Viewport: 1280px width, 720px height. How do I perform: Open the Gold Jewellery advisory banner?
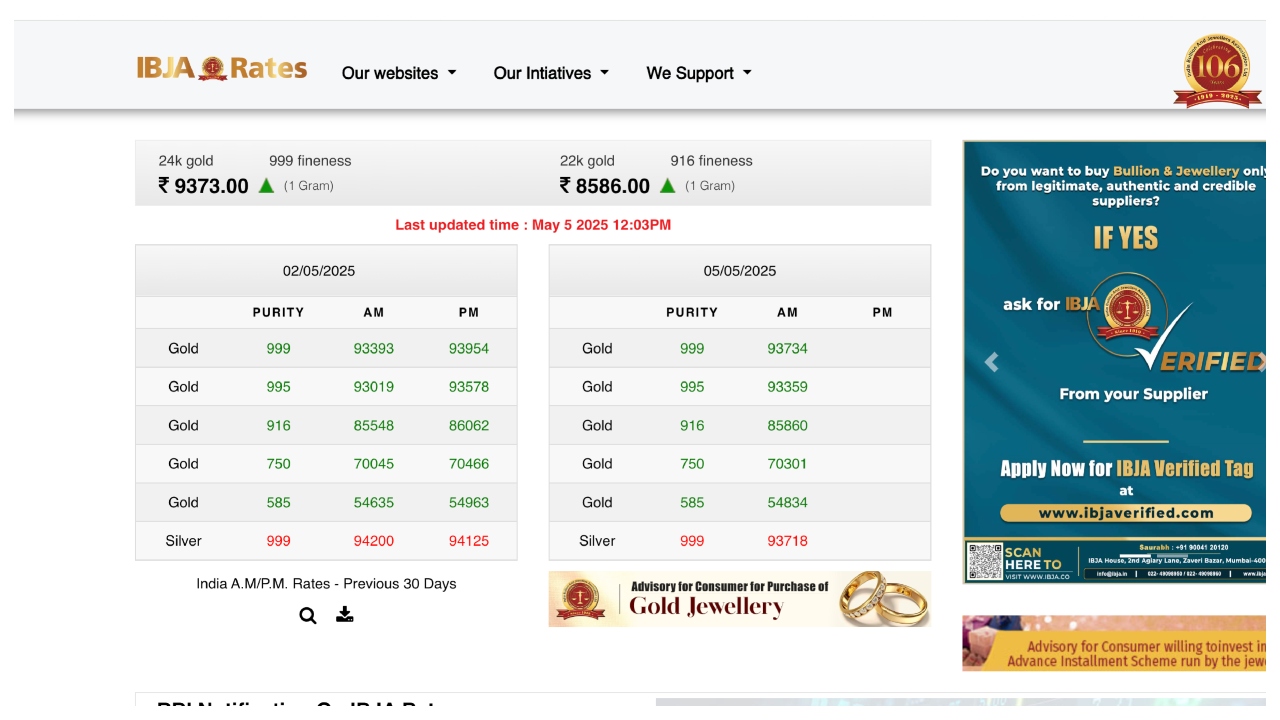(x=739, y=599)
